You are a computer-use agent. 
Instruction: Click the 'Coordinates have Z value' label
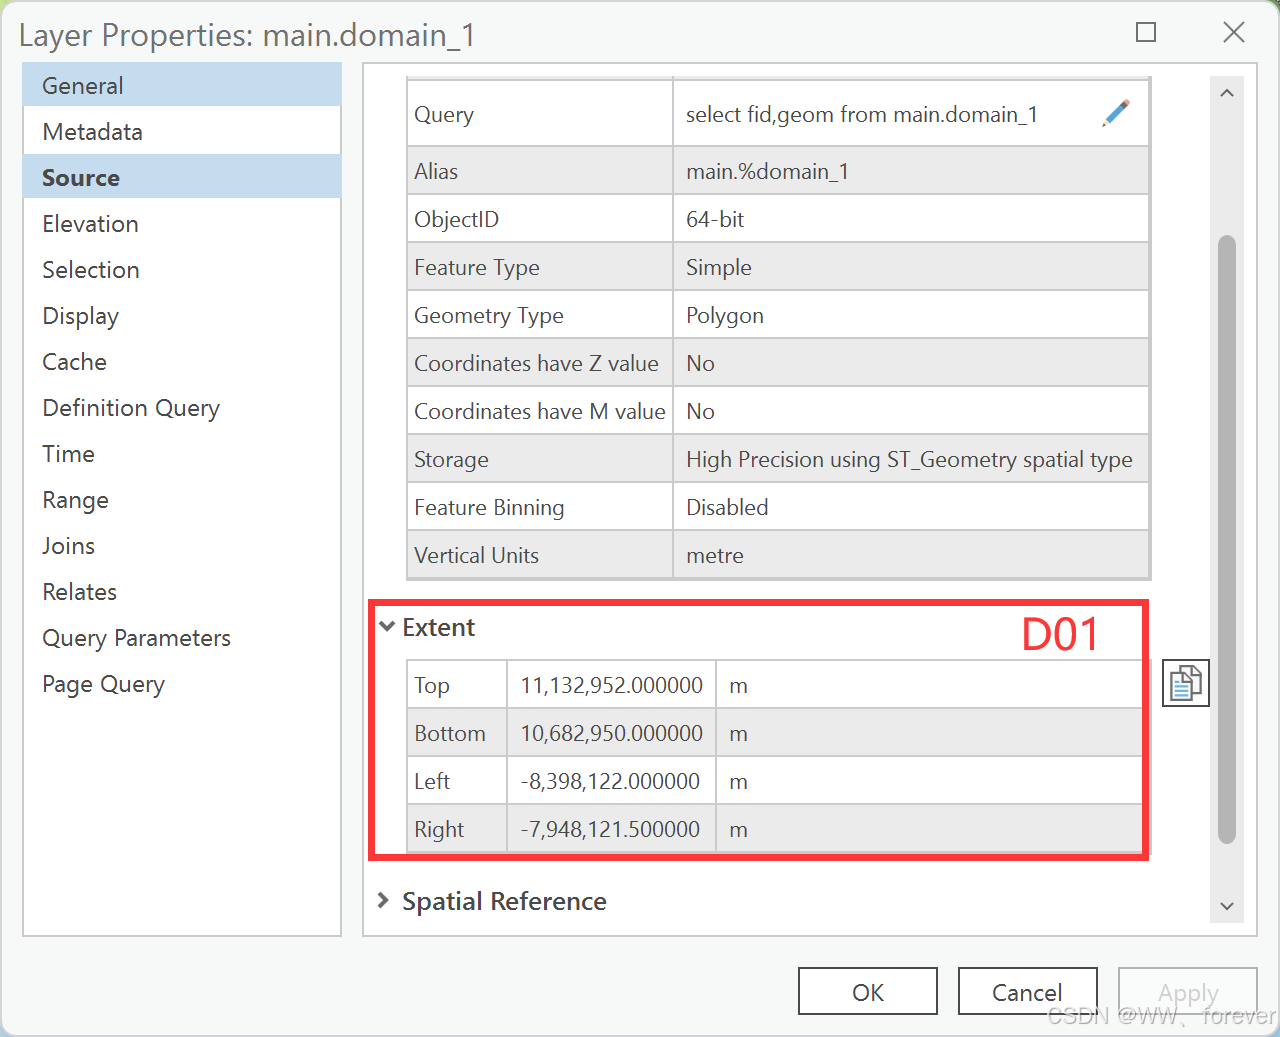pyautogui.click(x=536, y=363)
